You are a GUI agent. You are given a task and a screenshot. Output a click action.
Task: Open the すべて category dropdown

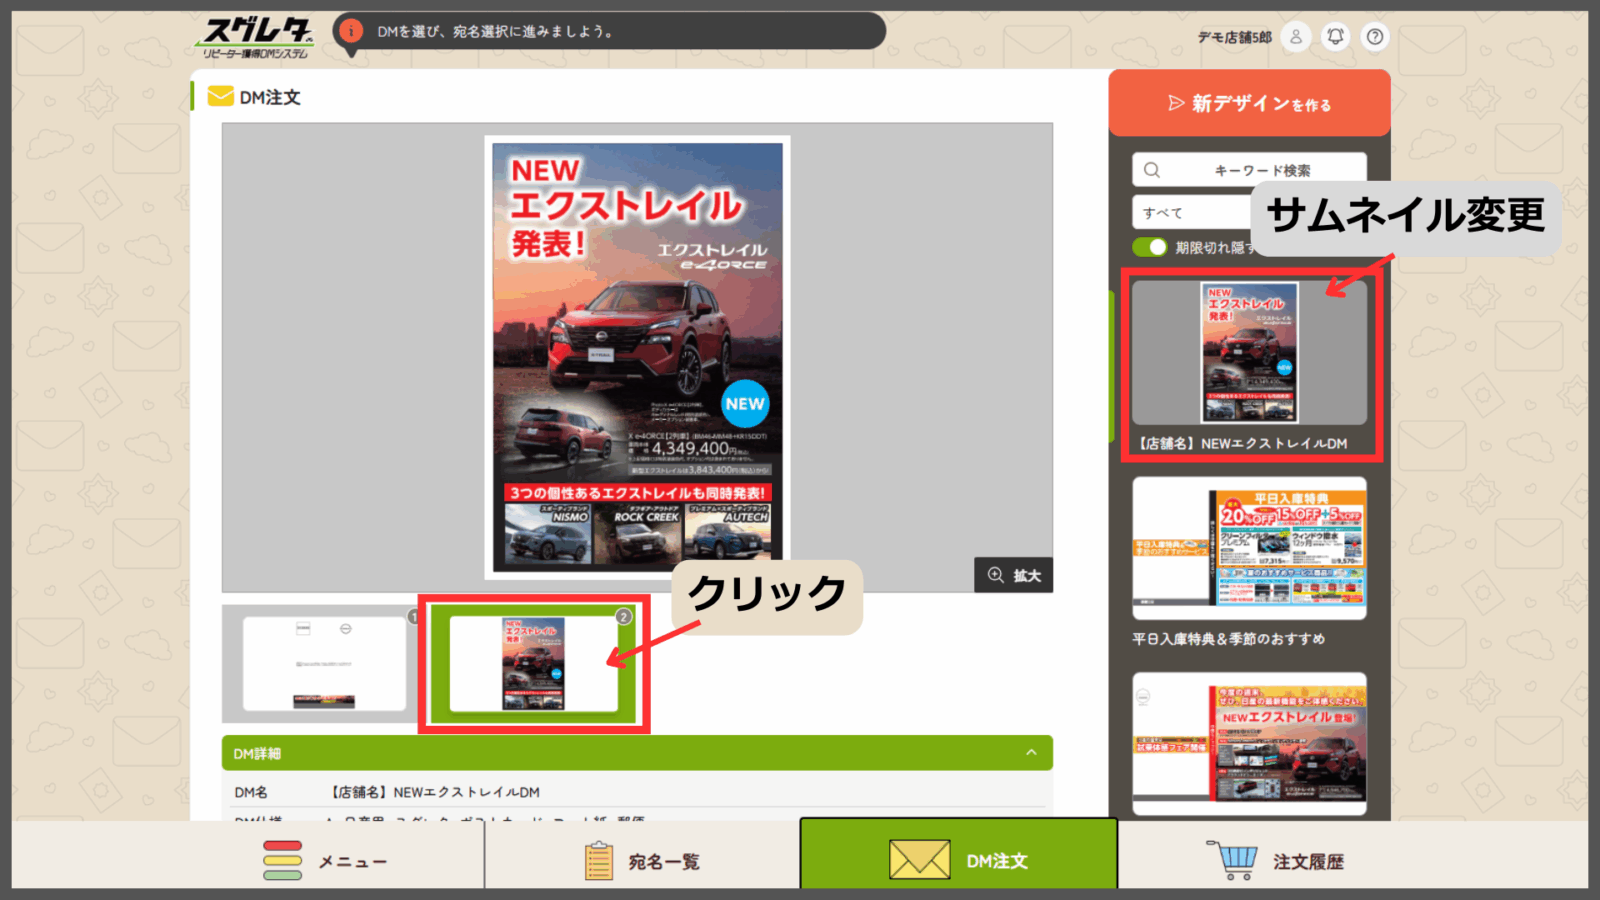point(1192,213)
